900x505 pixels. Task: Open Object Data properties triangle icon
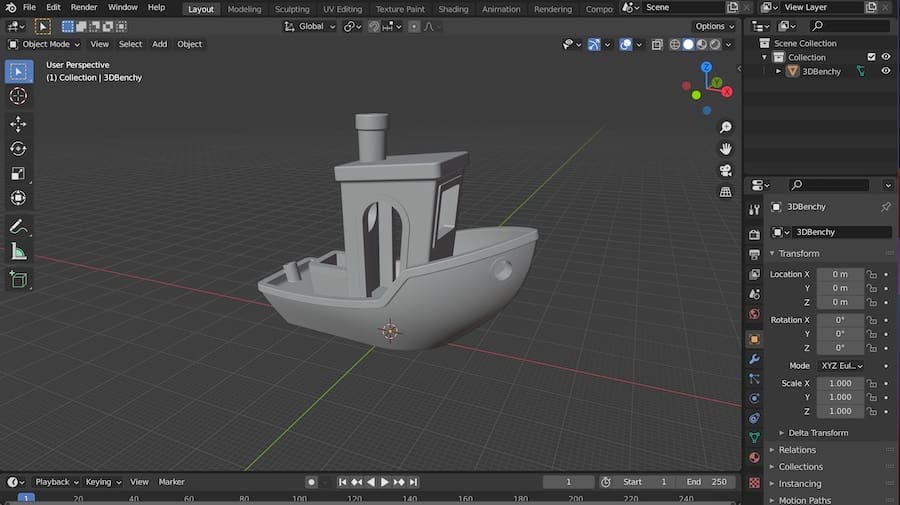point(754,438)
